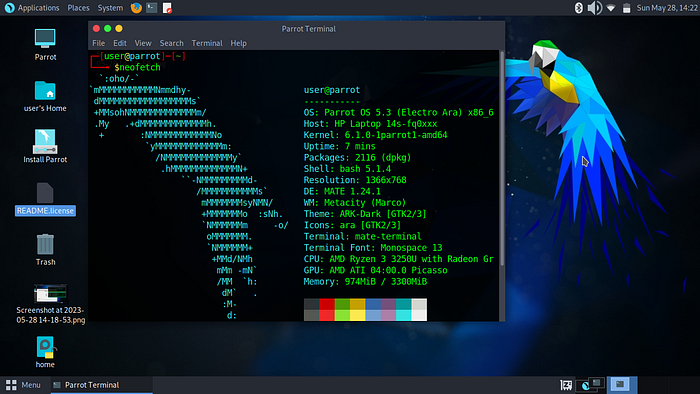Open the terminal Edit menu
The image size is (700, 394).
[120, 43]
